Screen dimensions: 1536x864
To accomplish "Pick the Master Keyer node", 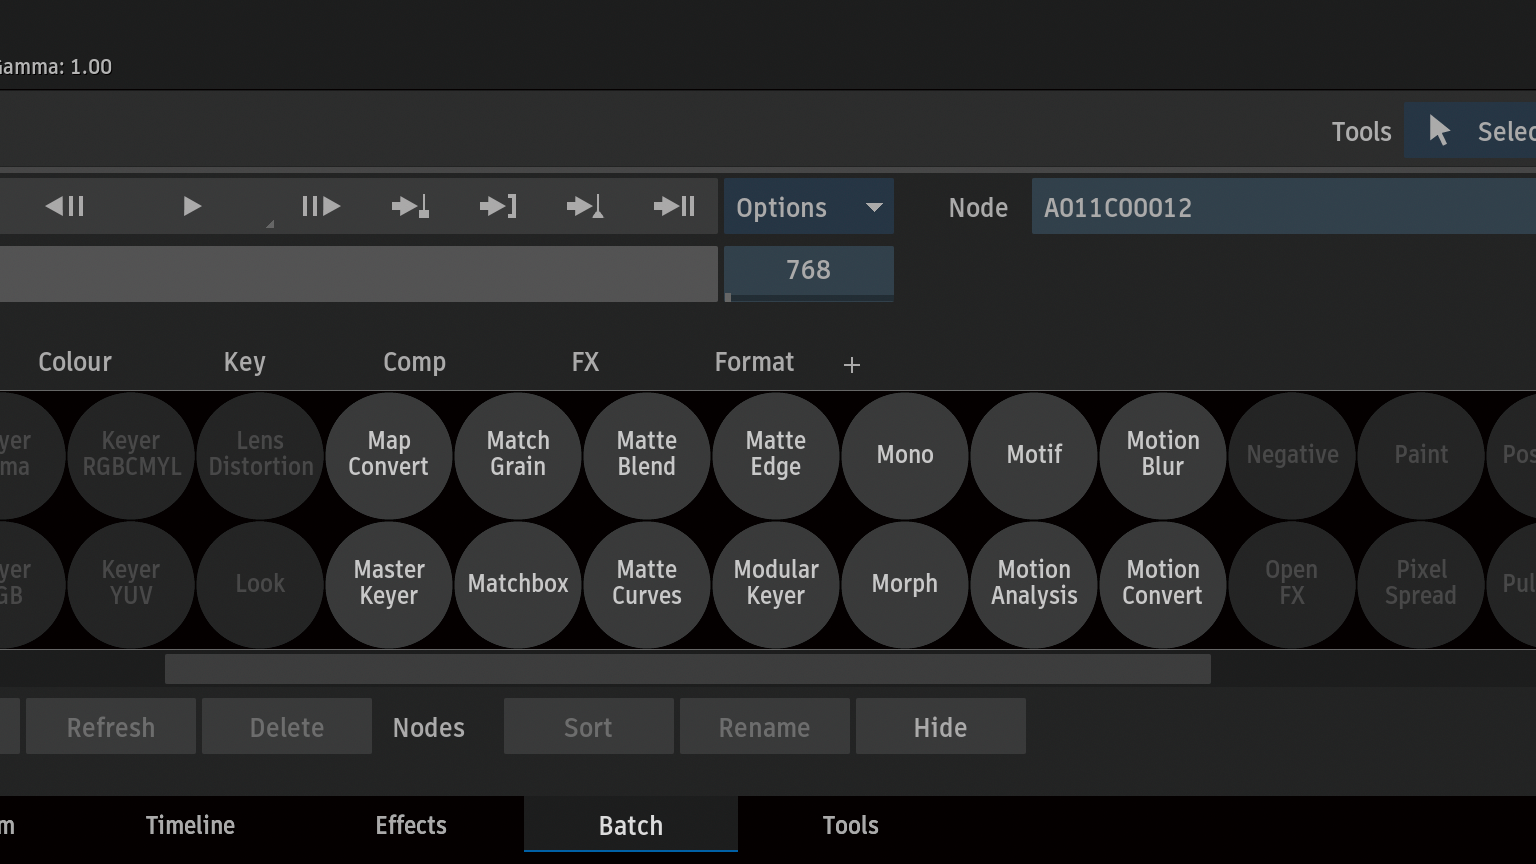I will pyautogui.click(x=389, y=584).
